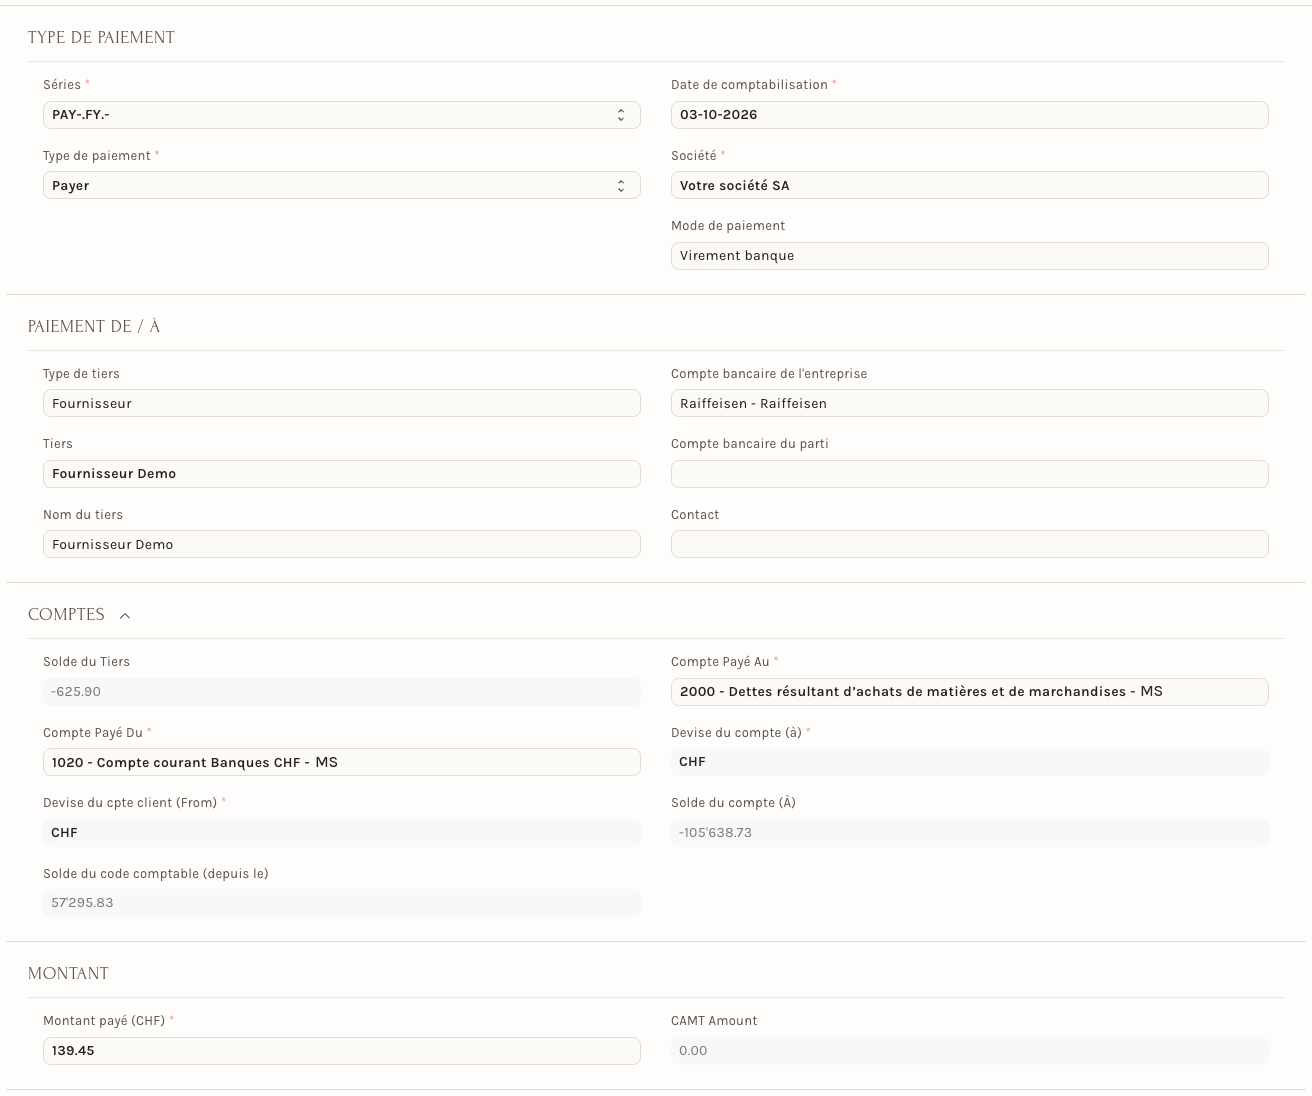This screenshot has height=1096, width=1312.
Task: Click the Compte Payé Au field
Action: (x=969, y=692)
